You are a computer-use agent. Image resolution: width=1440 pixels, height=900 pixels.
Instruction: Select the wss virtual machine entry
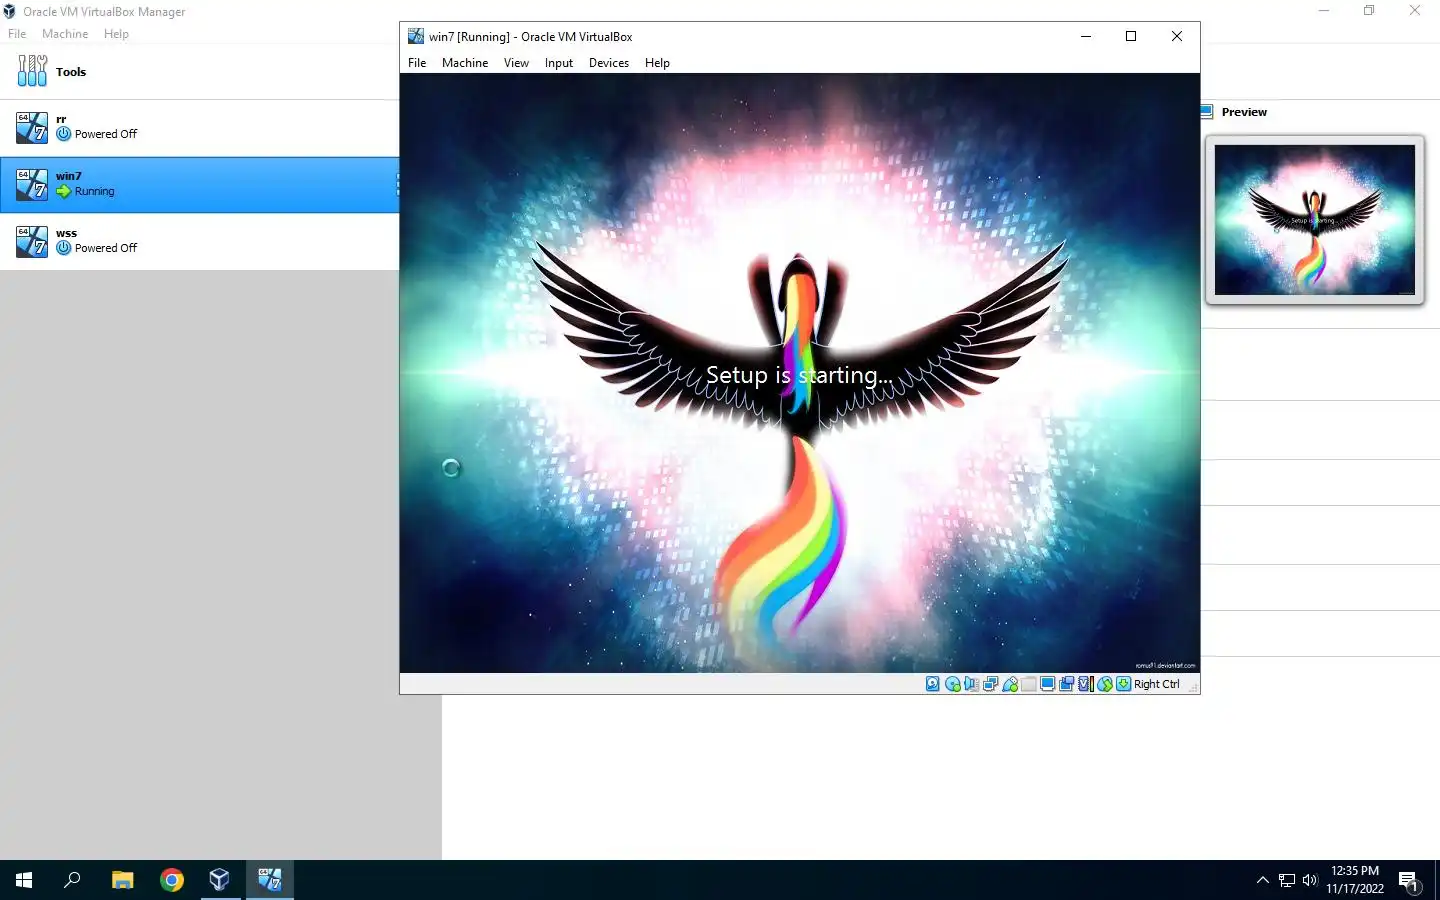(x=200, y=242)
